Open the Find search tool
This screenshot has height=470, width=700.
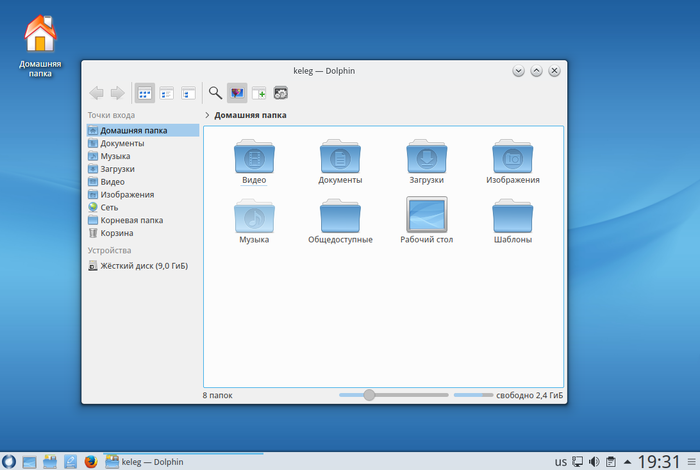tap(214, 93)
